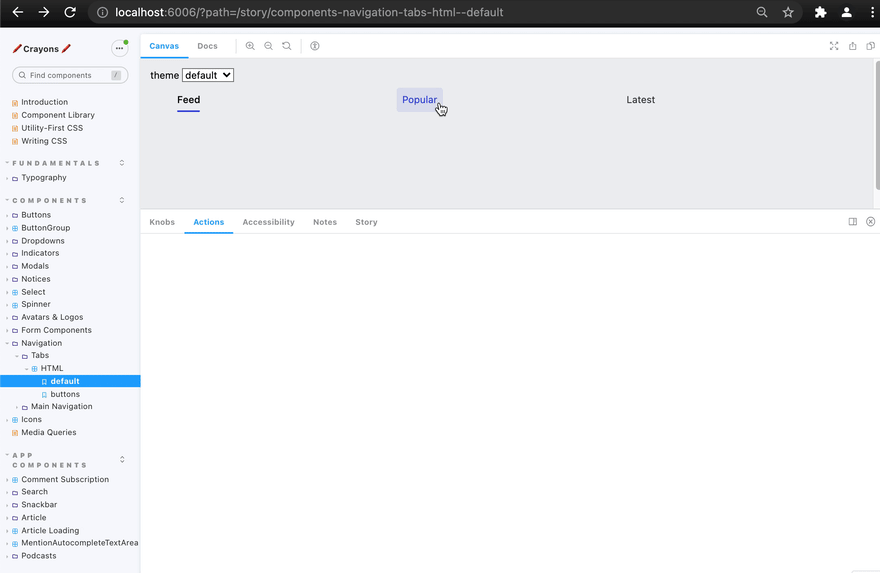Copy the canvas link

(x=870, y=46)
